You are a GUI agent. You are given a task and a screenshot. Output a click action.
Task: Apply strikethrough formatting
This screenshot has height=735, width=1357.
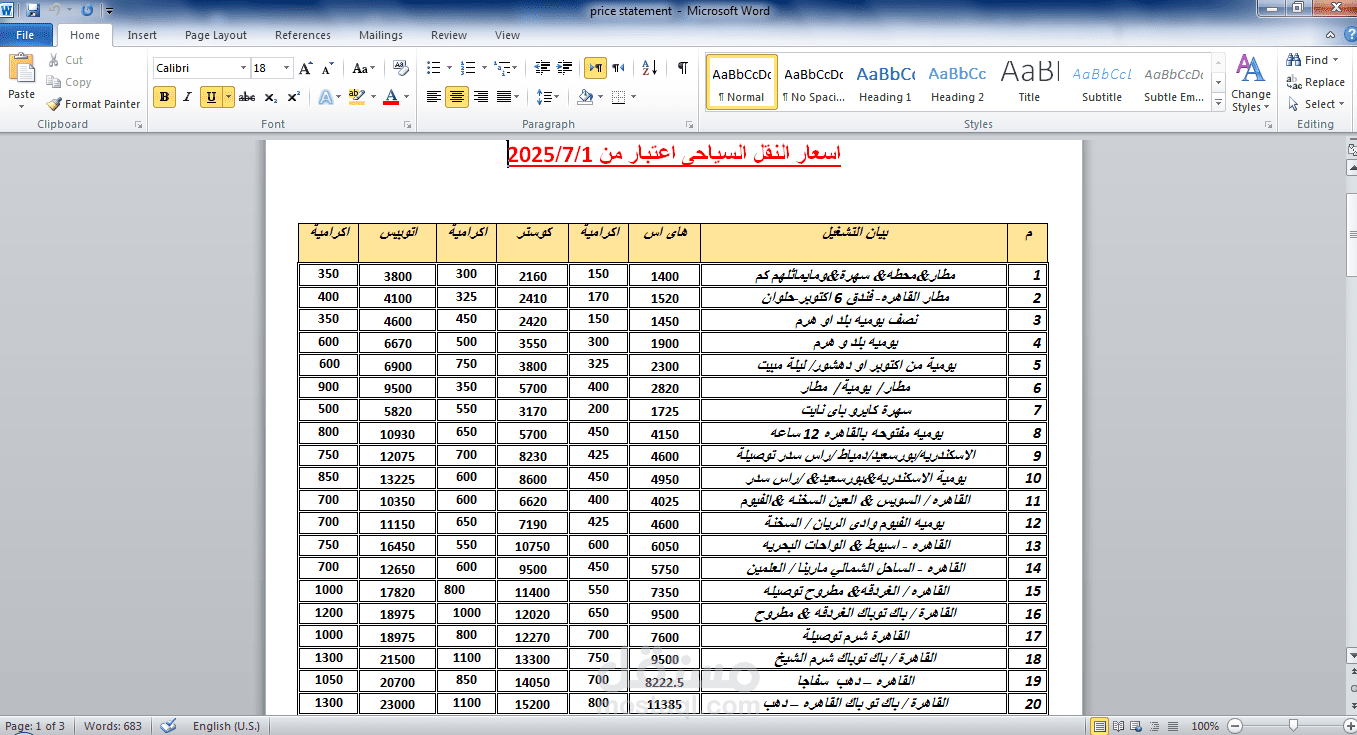point(247,97)
